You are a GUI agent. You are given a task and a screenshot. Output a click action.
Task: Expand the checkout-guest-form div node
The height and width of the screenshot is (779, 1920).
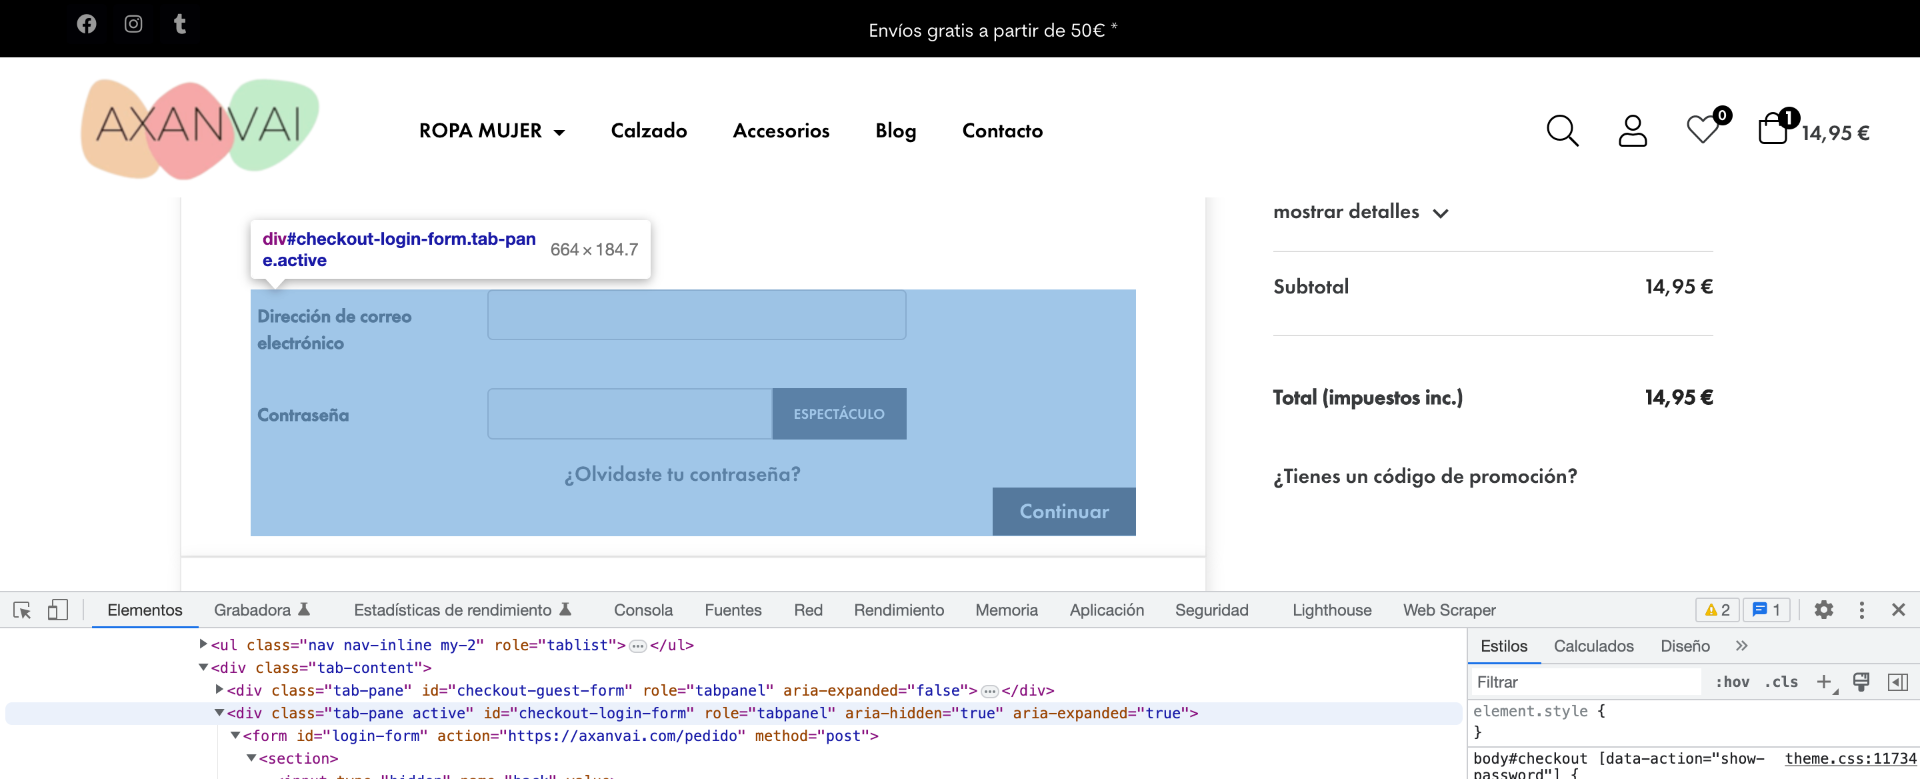click(220, 690)
